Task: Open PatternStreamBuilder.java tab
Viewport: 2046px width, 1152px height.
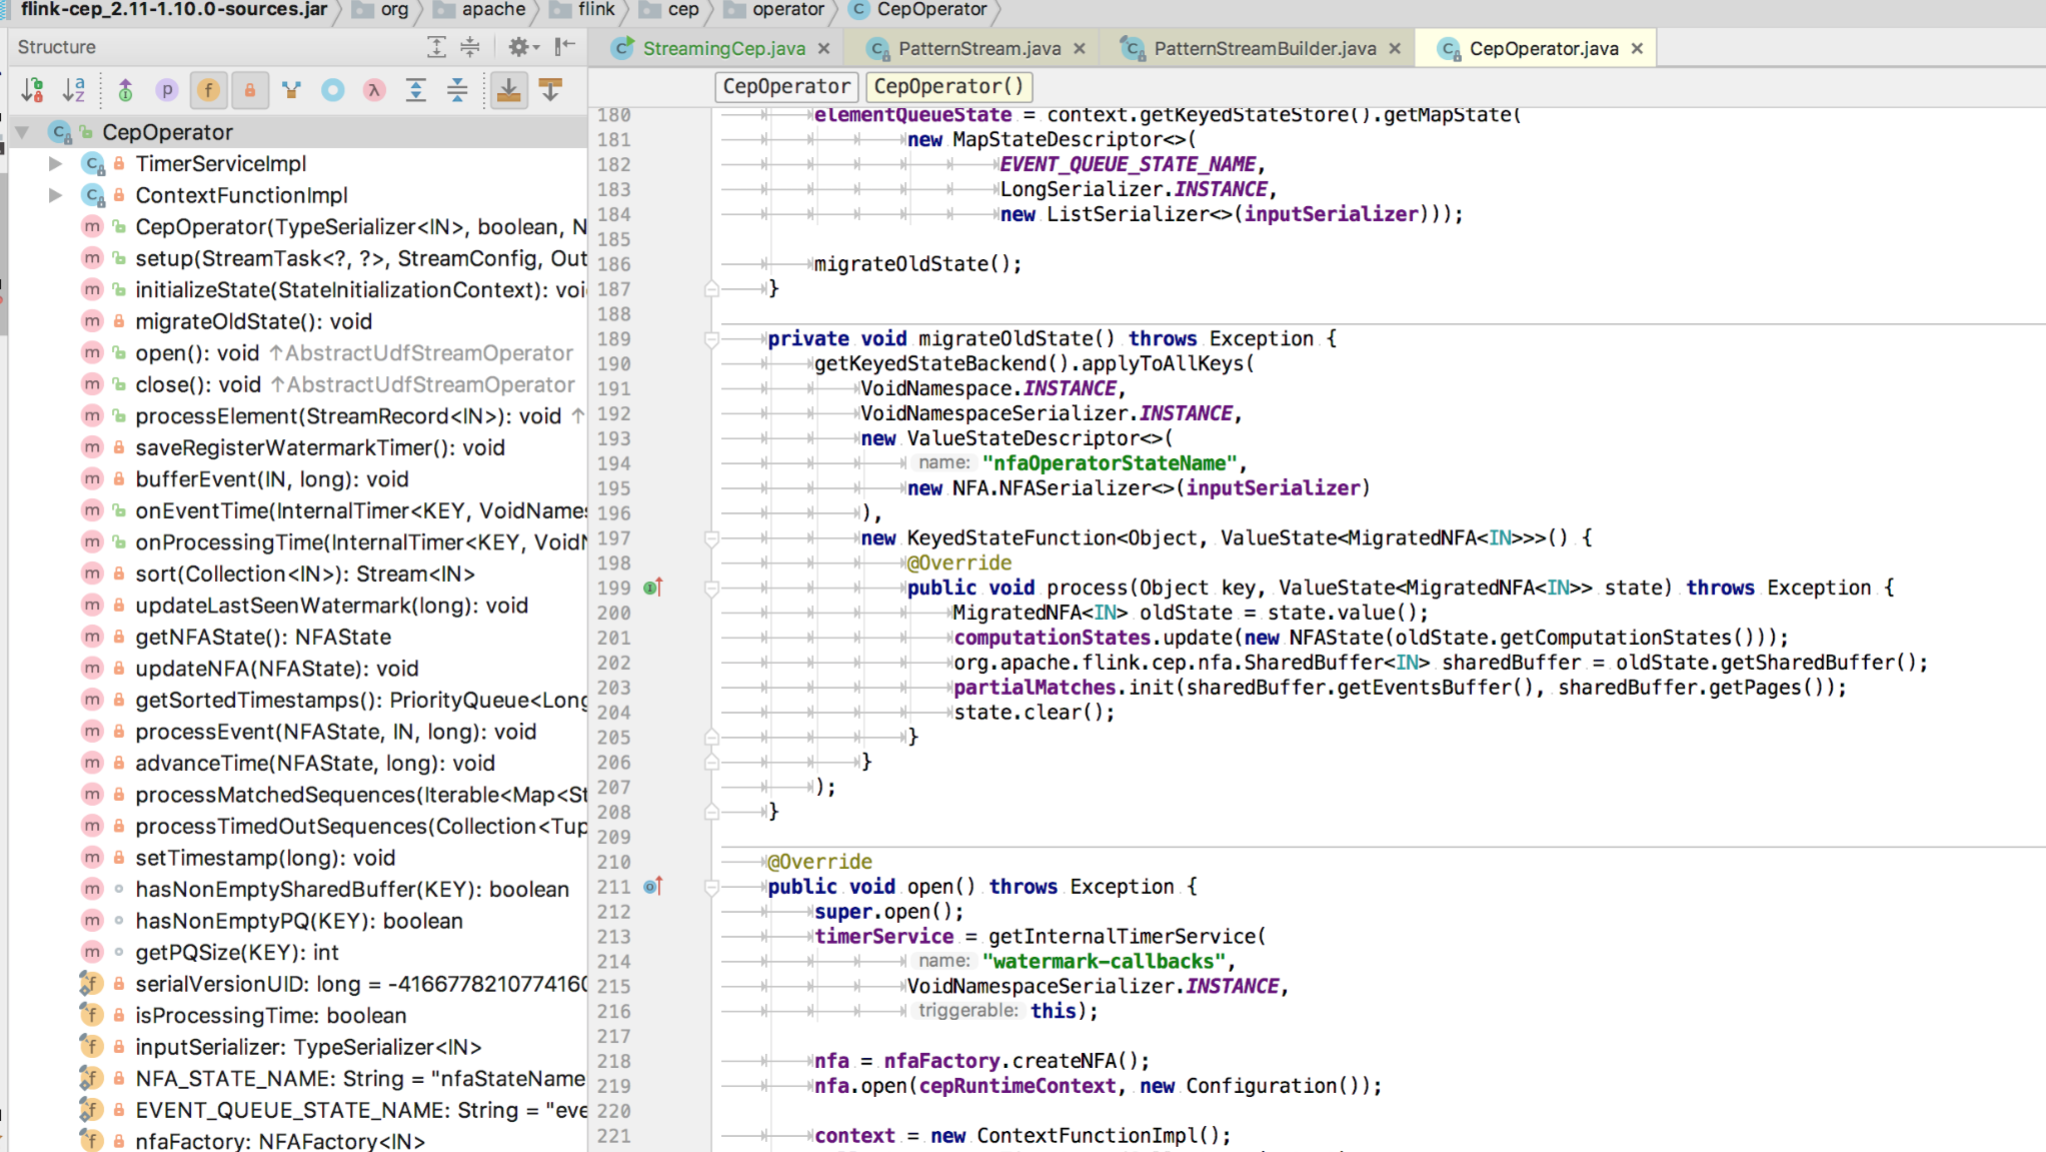Action: 1264,48
